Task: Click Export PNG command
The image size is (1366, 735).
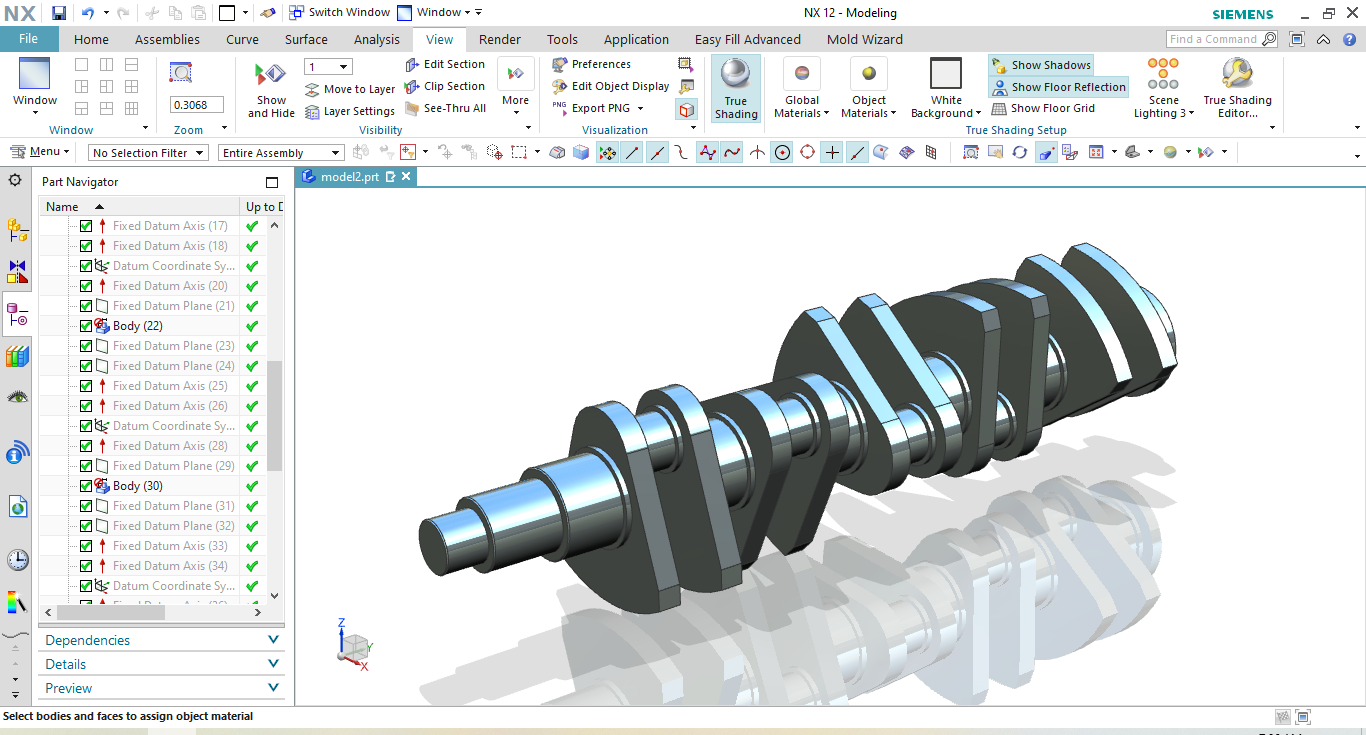Action: (x=599, y=108)
